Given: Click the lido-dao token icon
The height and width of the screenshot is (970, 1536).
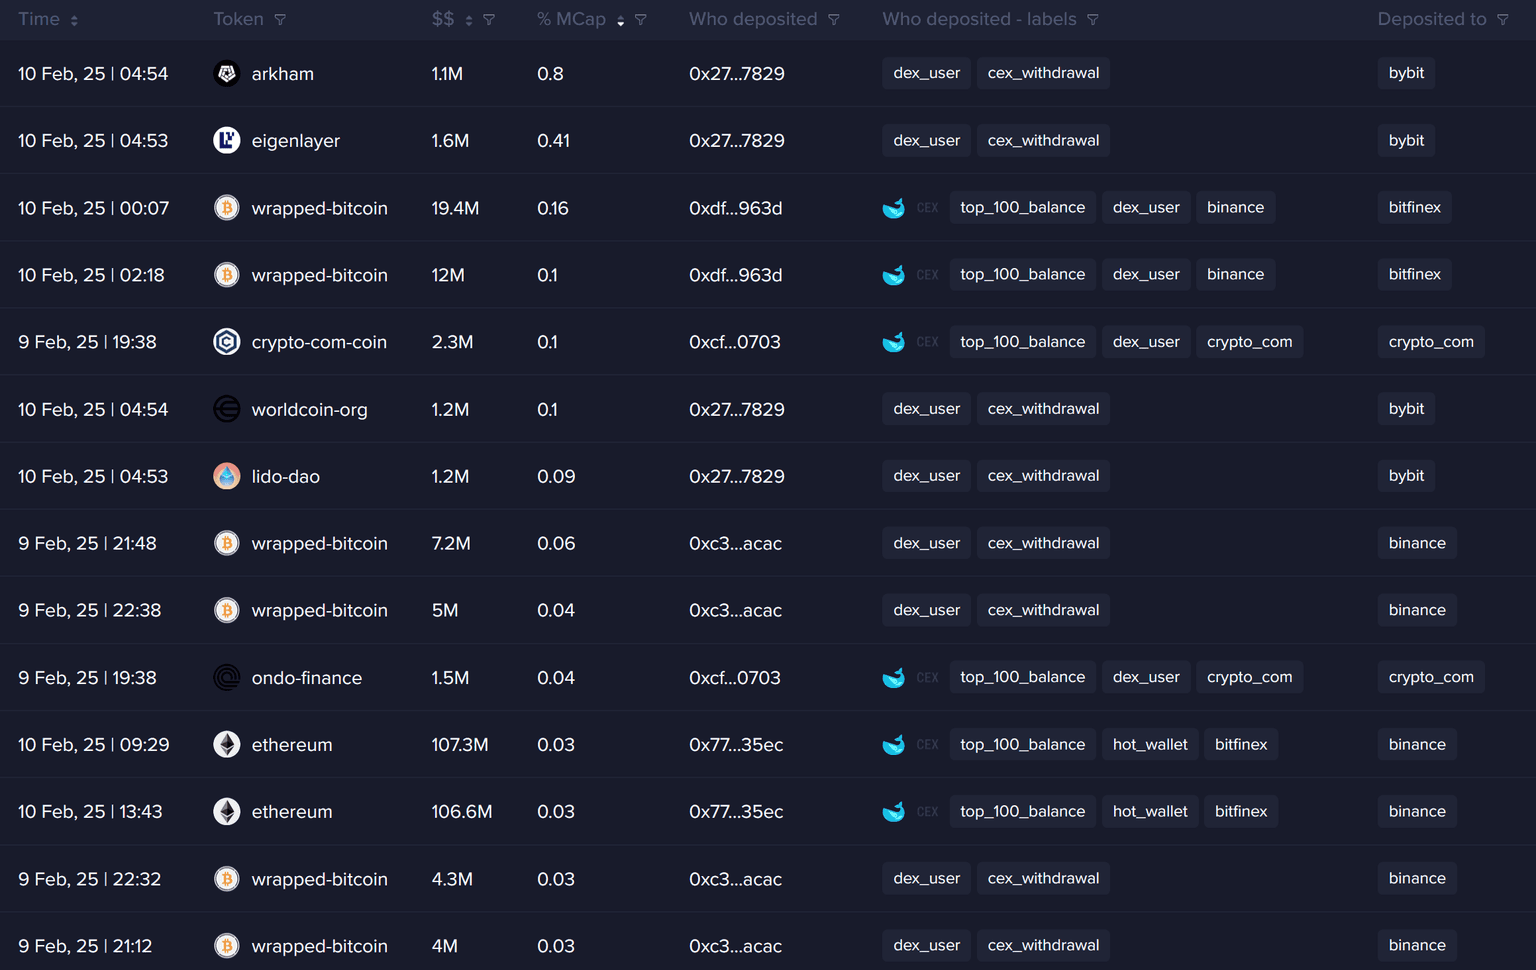Looking at the screenshot, I should click(227, 476).
